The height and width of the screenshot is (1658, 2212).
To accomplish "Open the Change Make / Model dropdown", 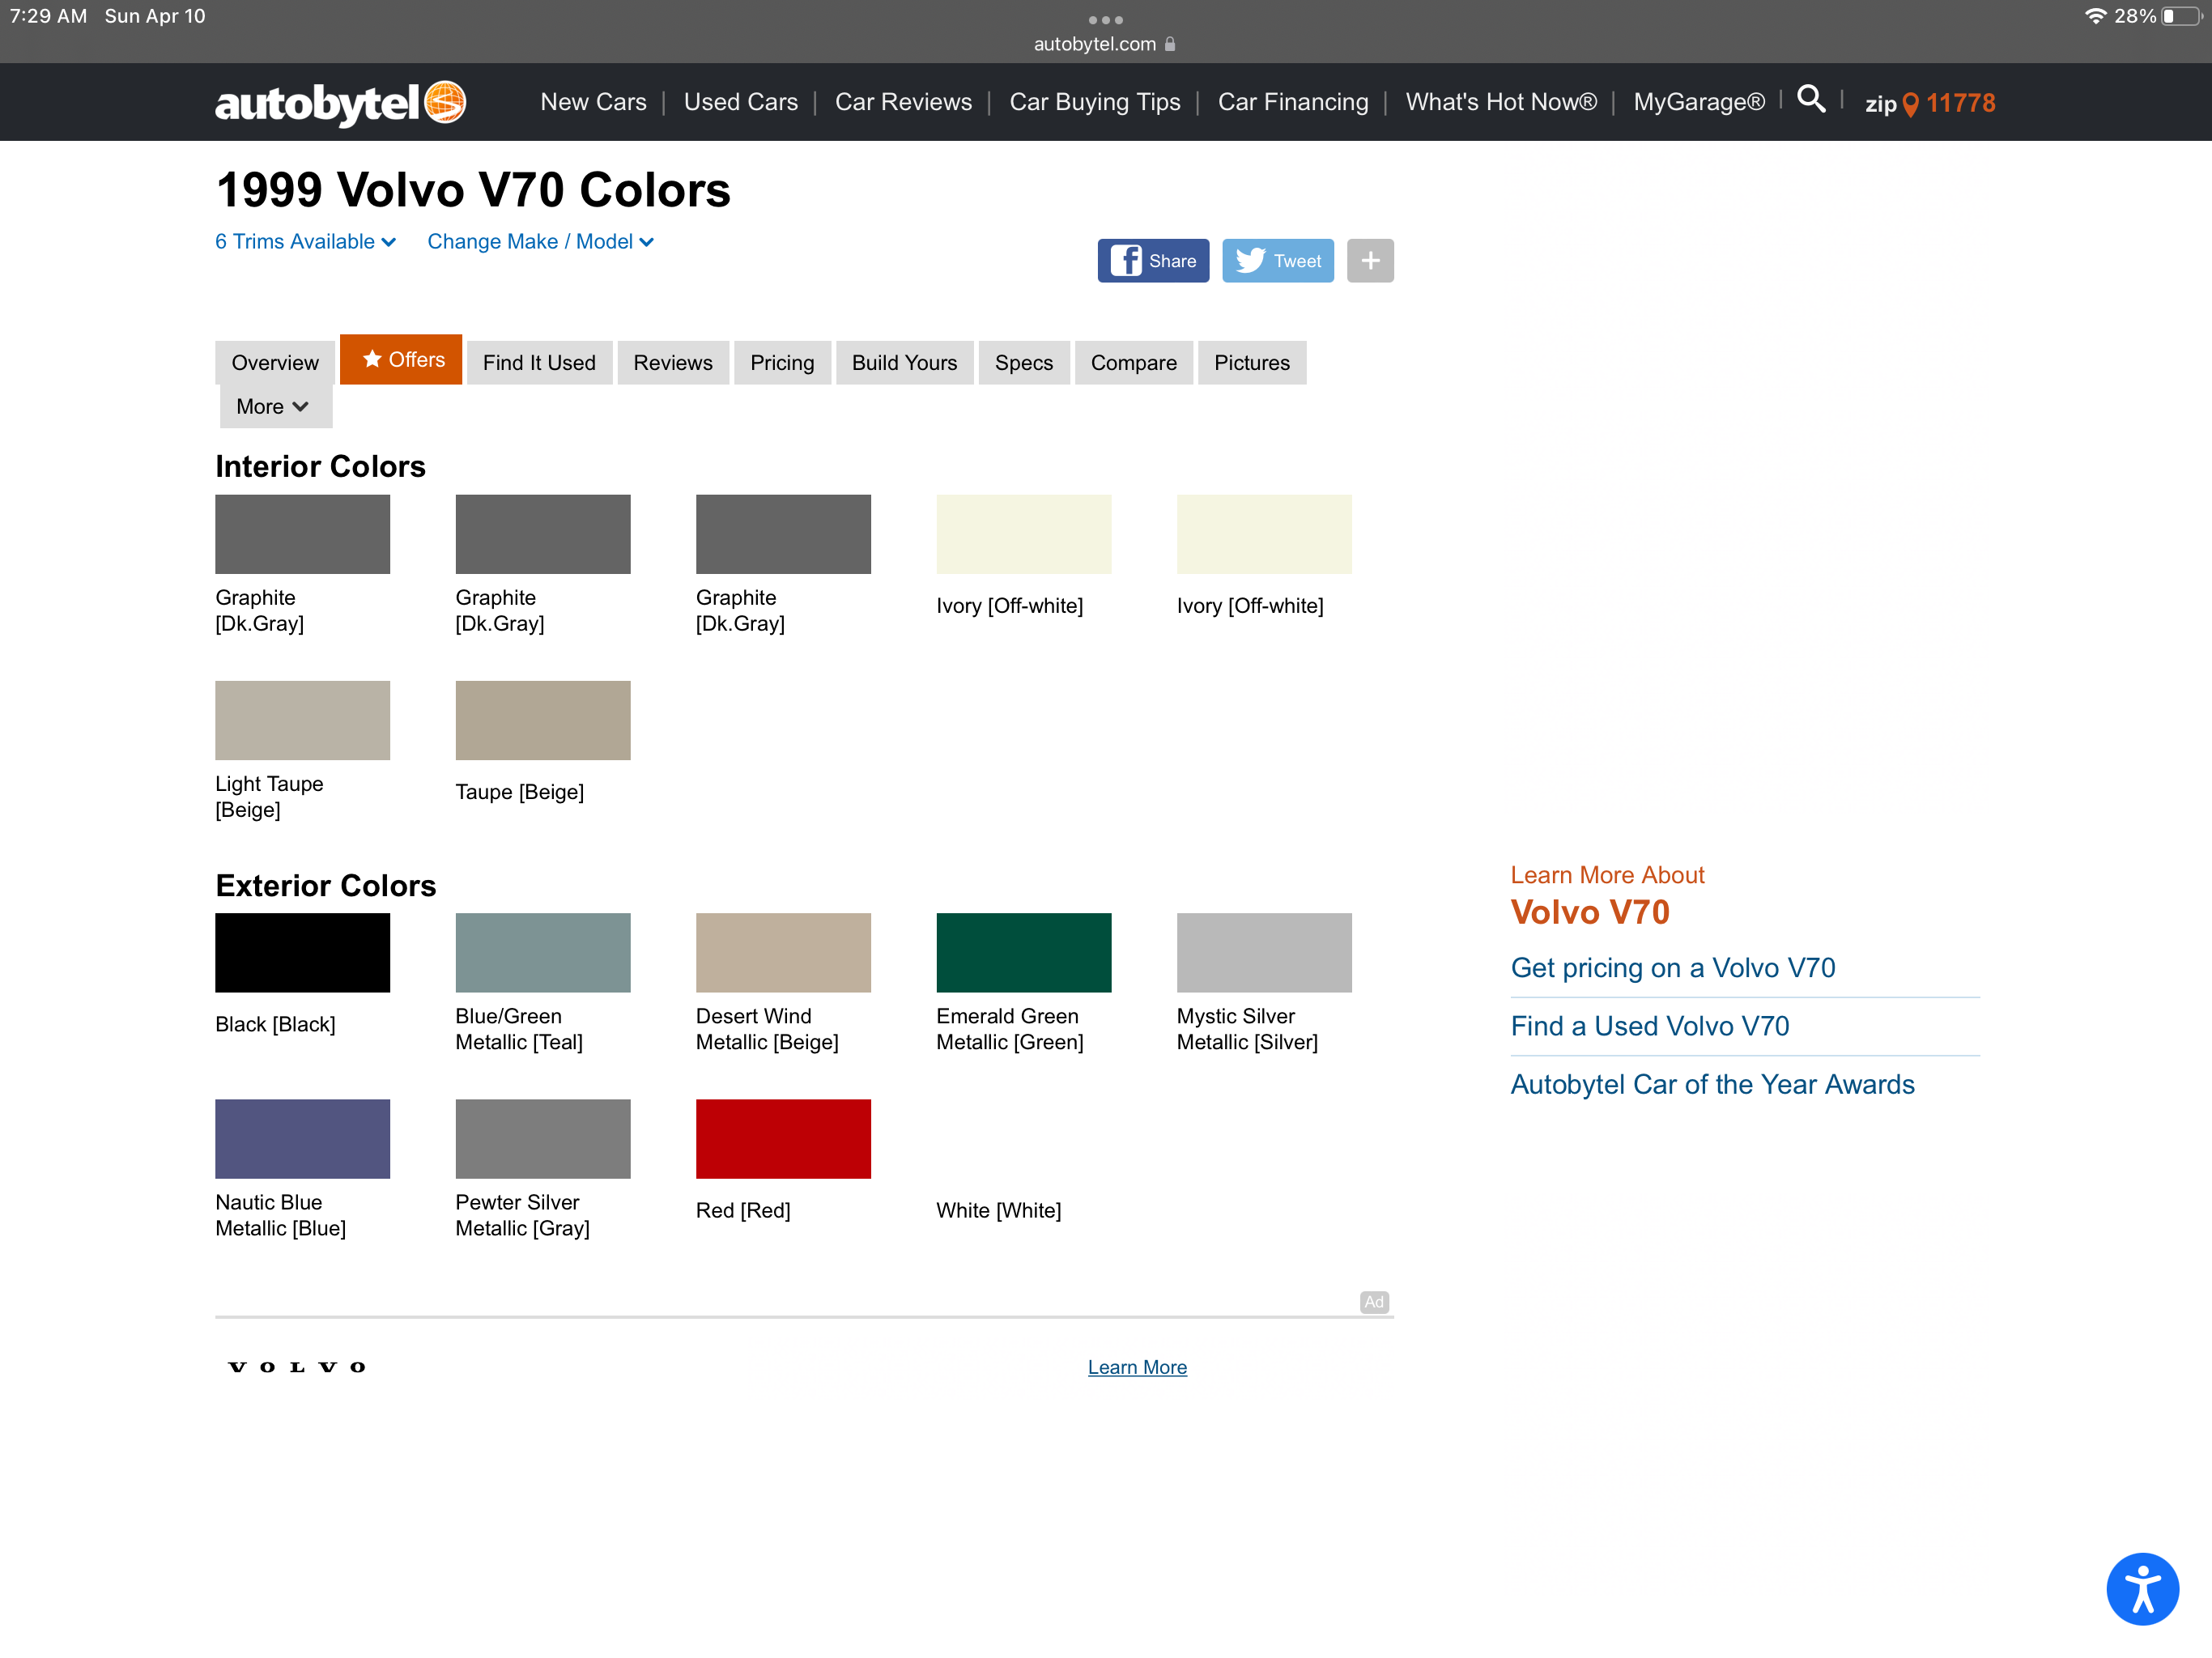I will pos(540,241).
